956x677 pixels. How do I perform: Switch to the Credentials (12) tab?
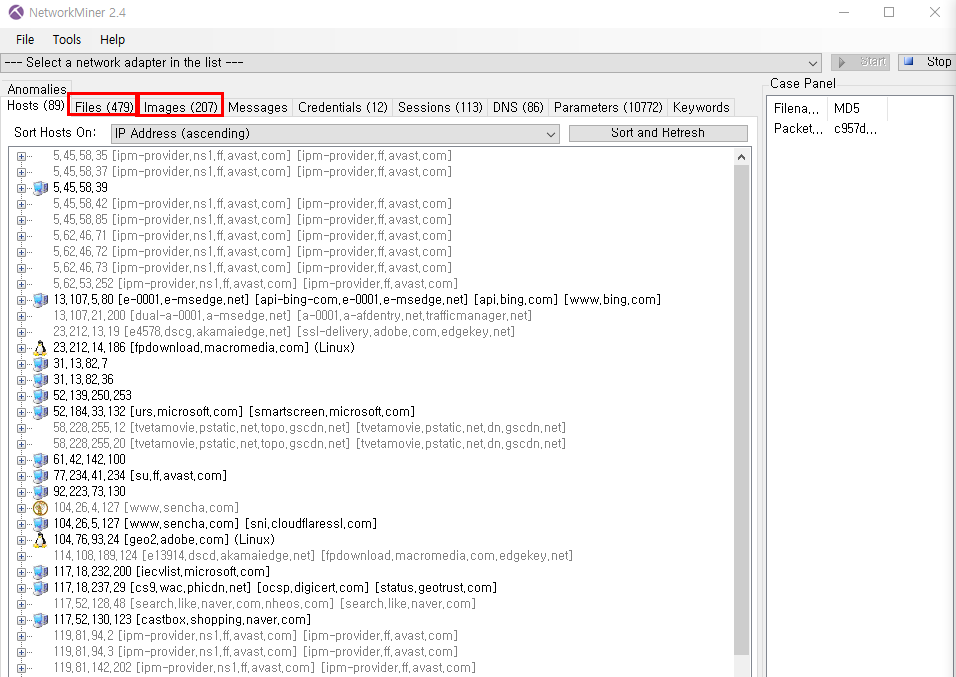(343, 107)
